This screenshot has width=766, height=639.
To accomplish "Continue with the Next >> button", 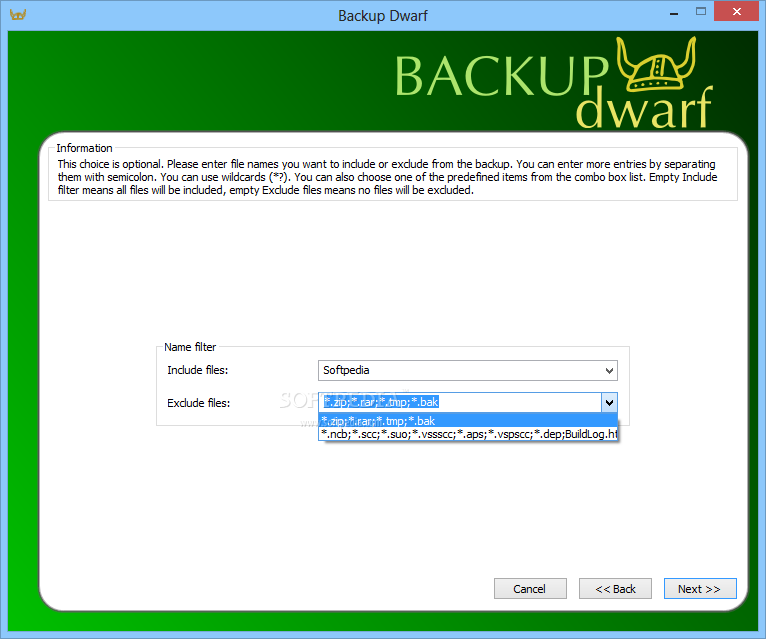I will 700,589.
